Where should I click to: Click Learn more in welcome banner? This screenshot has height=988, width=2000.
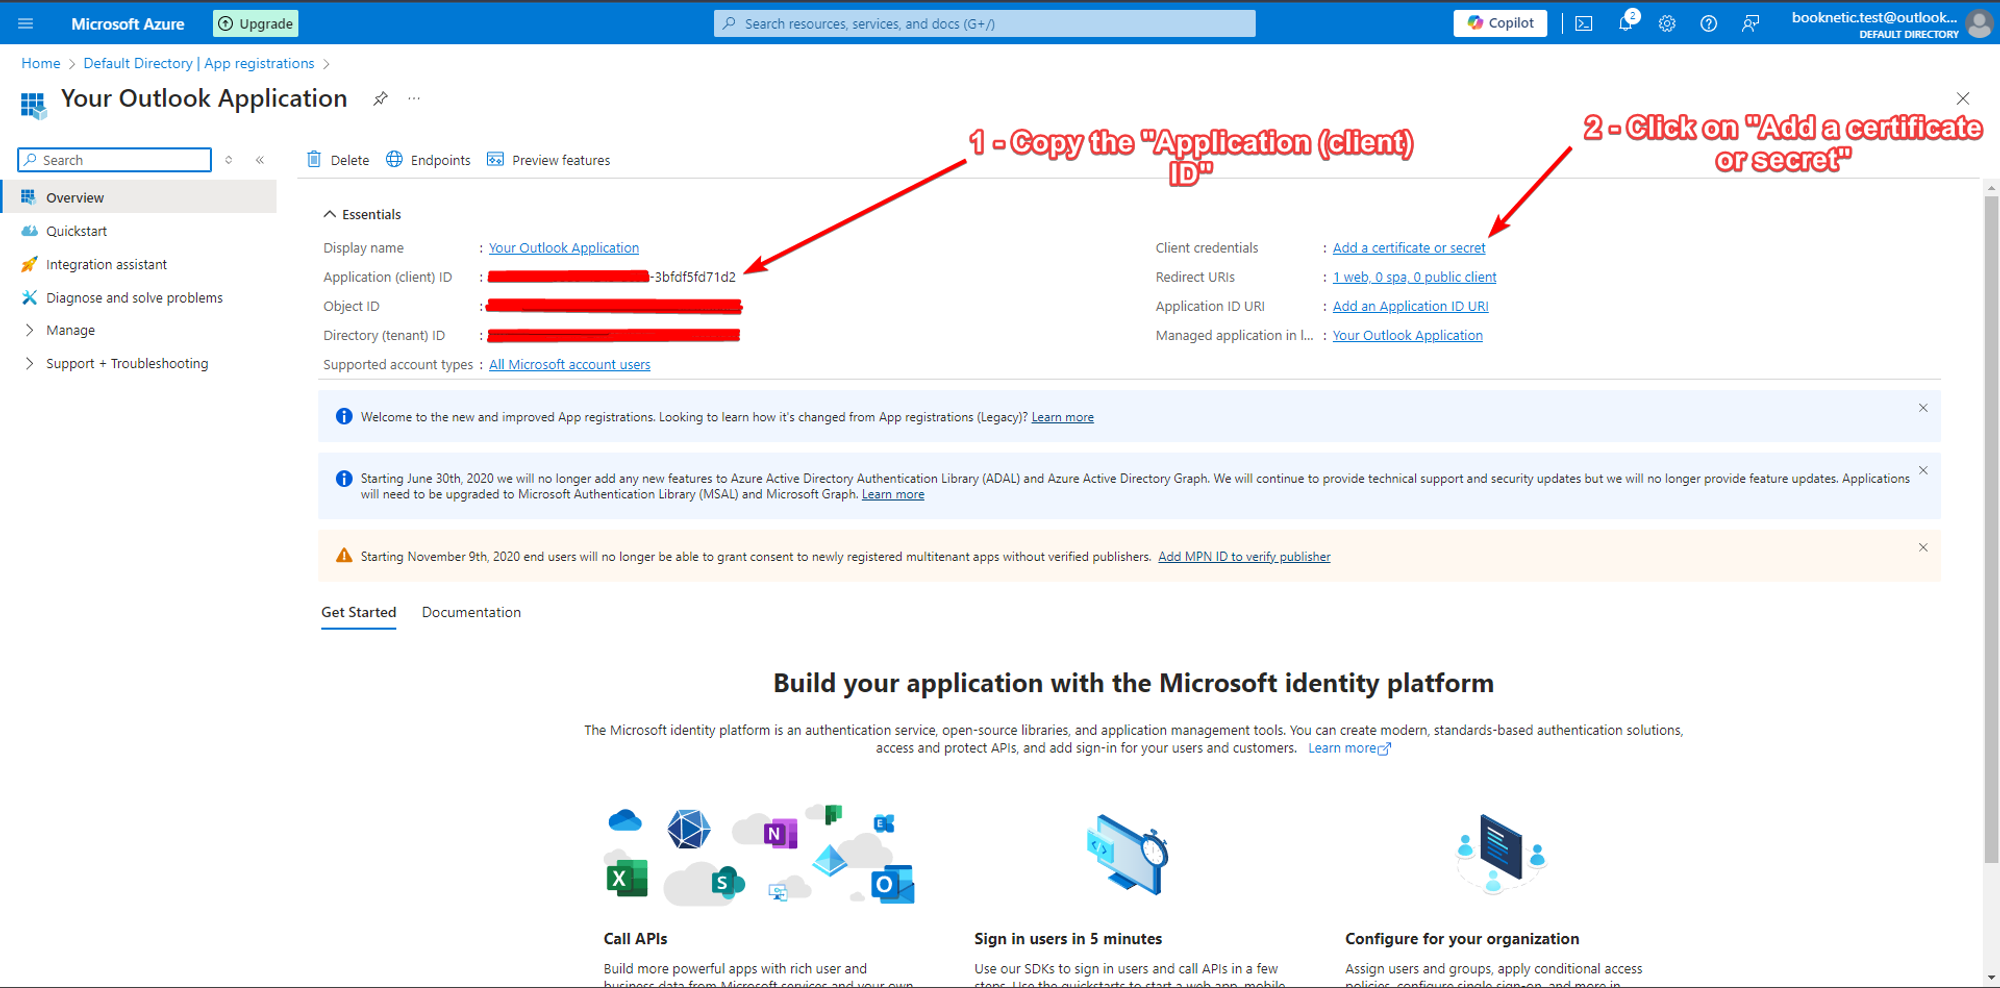(1062, 417)
